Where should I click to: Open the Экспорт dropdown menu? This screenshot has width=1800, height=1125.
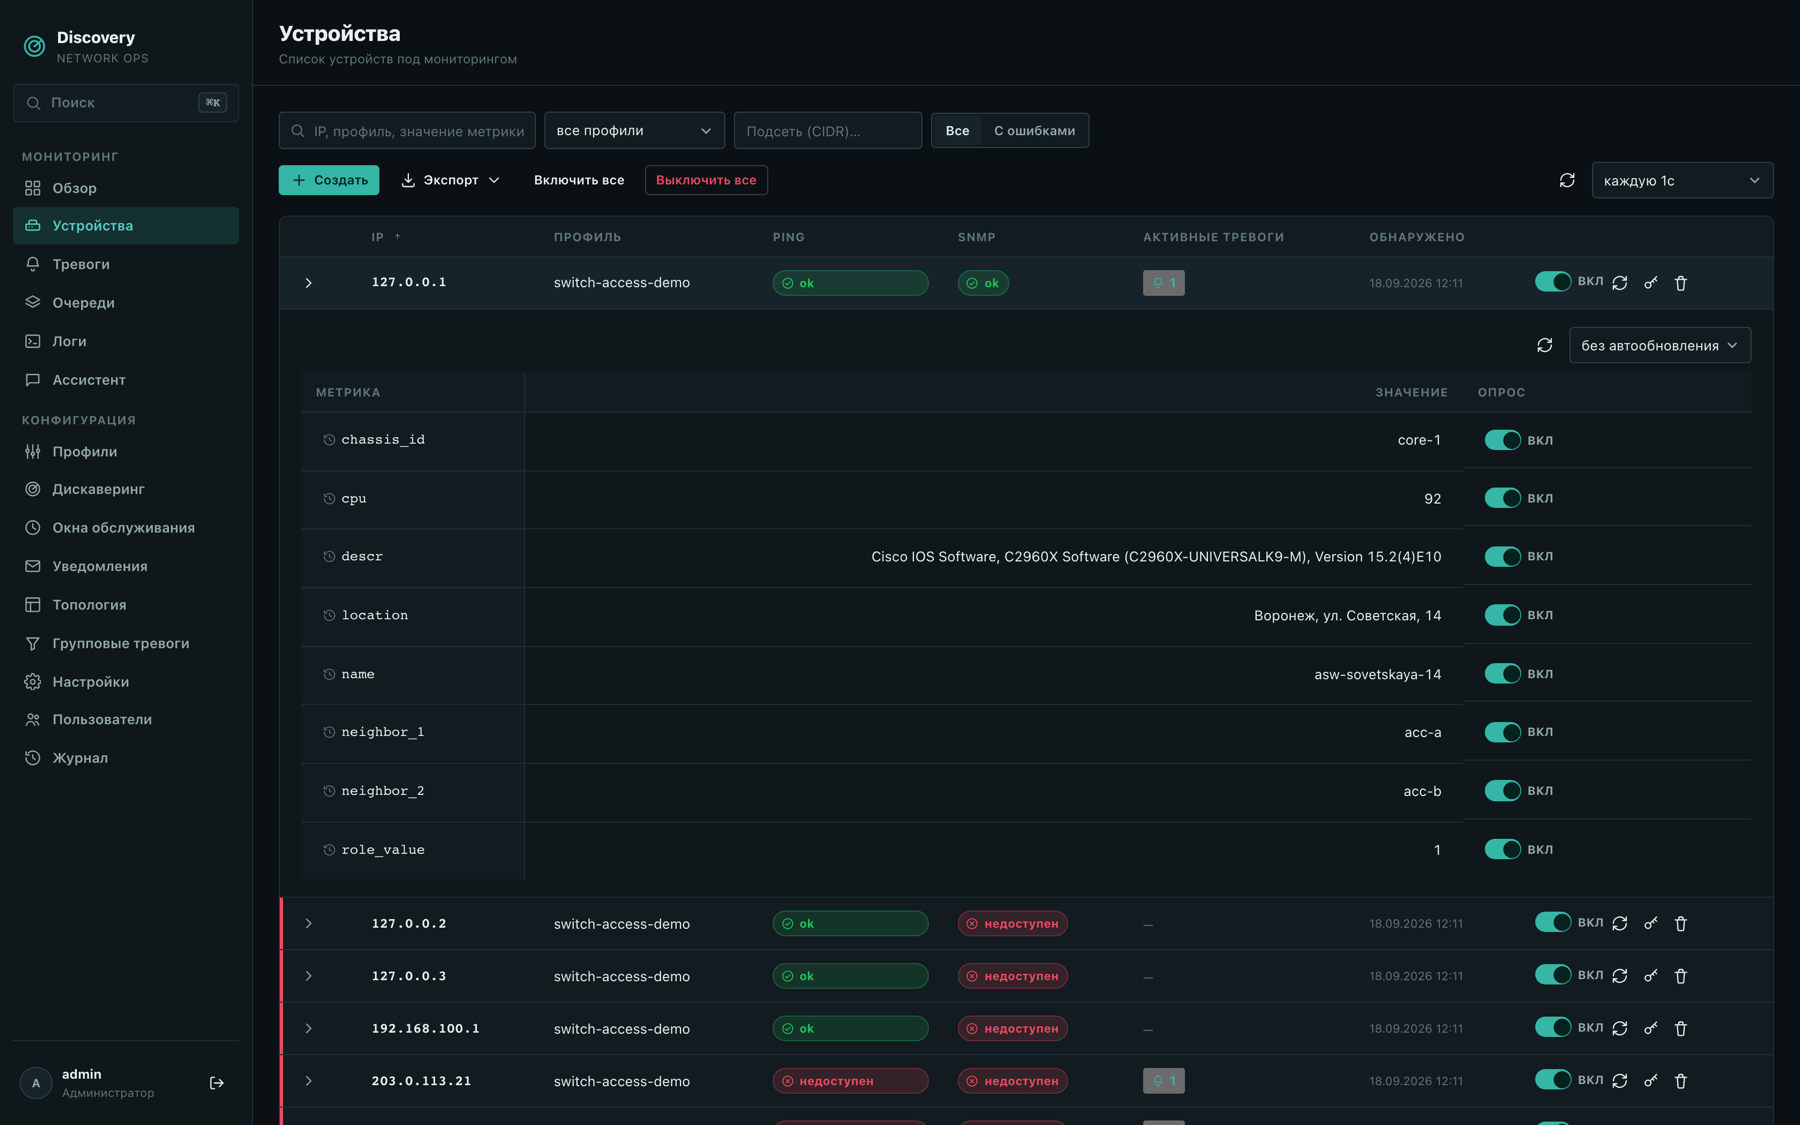pos(451,180)
